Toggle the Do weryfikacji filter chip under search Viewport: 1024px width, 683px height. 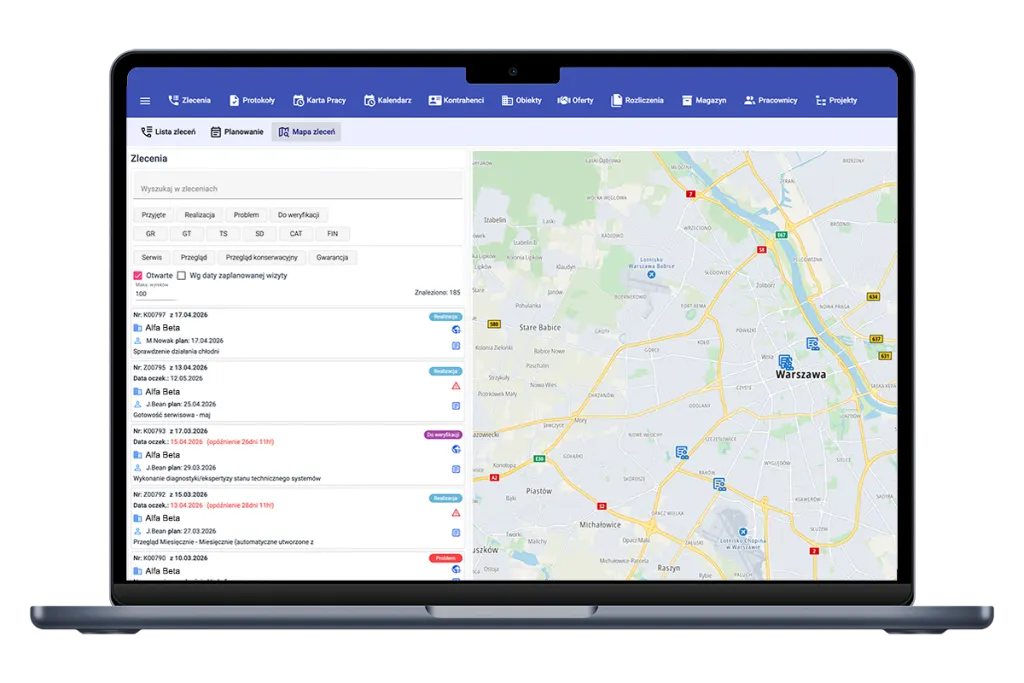(298, 215)
